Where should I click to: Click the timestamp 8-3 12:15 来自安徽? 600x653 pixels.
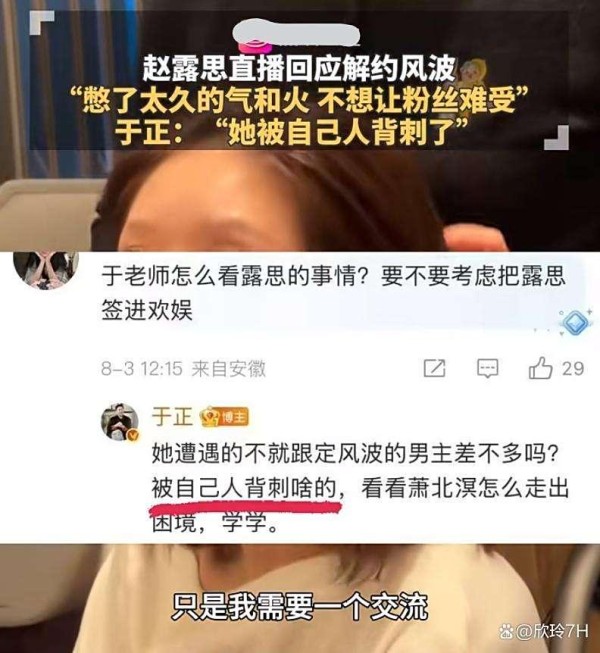tap(183, 369)
